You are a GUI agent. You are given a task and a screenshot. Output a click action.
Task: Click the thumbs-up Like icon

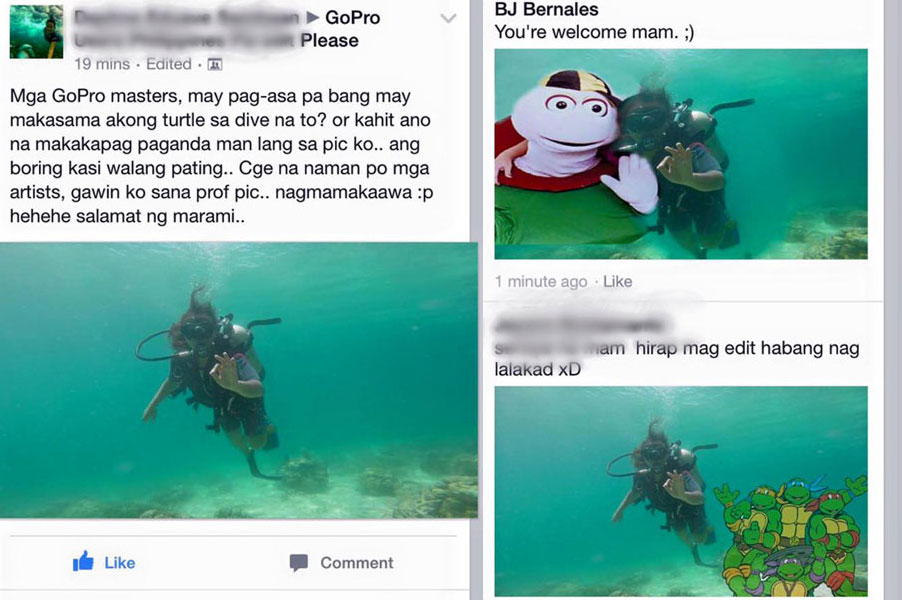tap(83, 561)
